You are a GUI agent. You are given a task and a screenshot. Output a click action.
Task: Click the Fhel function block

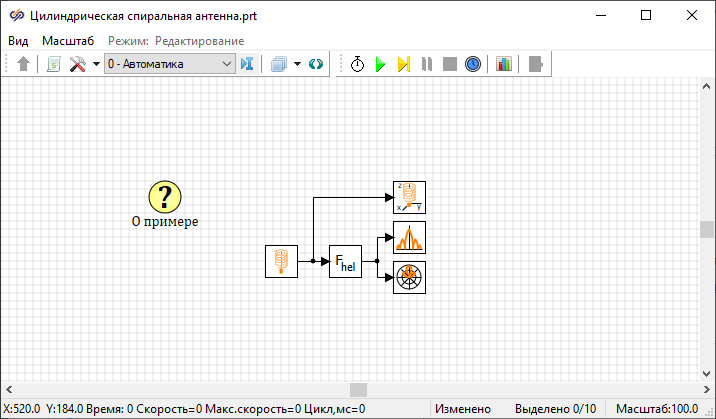click(x=345, y=261)
